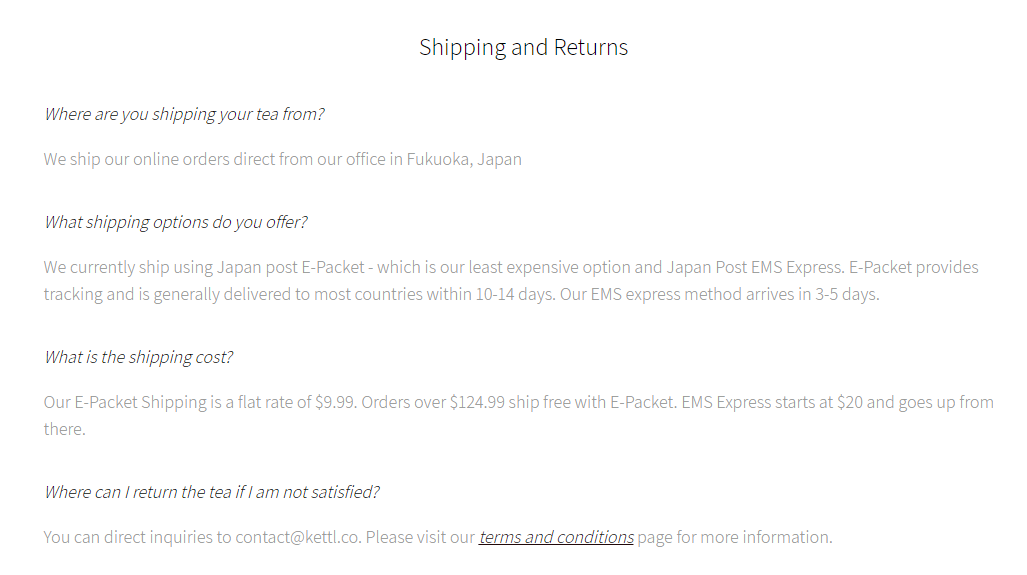Click 'You can direct inquiries to' text

138,537
